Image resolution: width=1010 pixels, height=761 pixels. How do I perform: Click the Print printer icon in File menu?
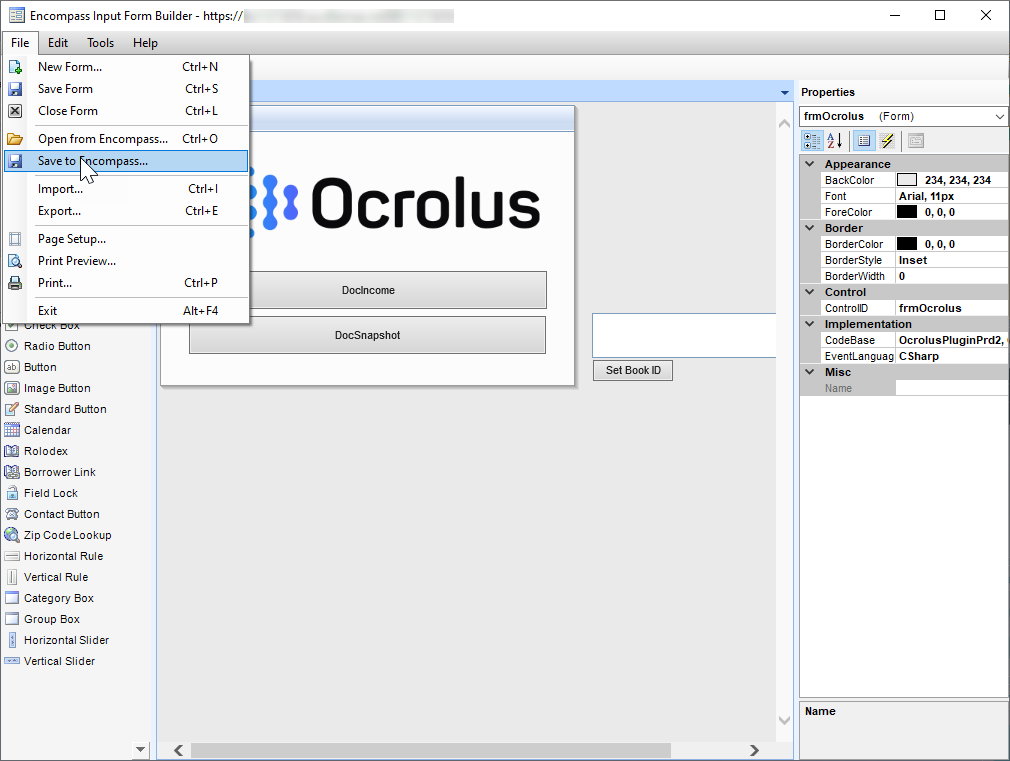tap(15, 283)
